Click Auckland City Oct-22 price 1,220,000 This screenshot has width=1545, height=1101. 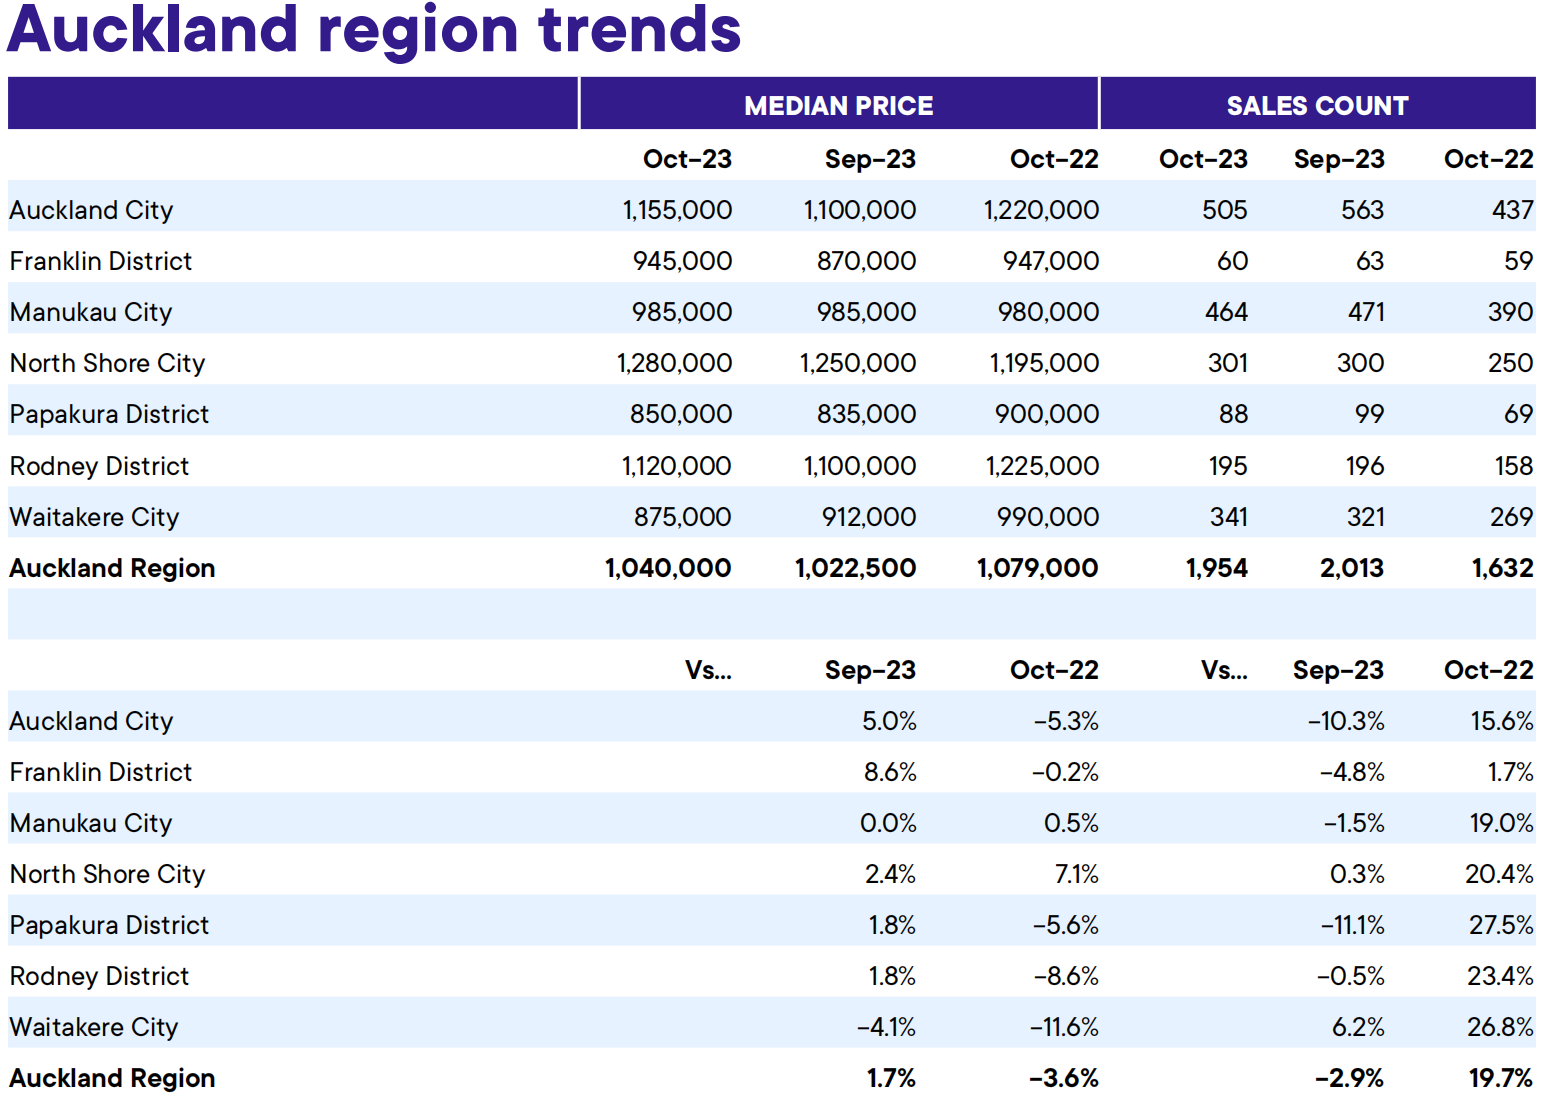click(1041, 210)
